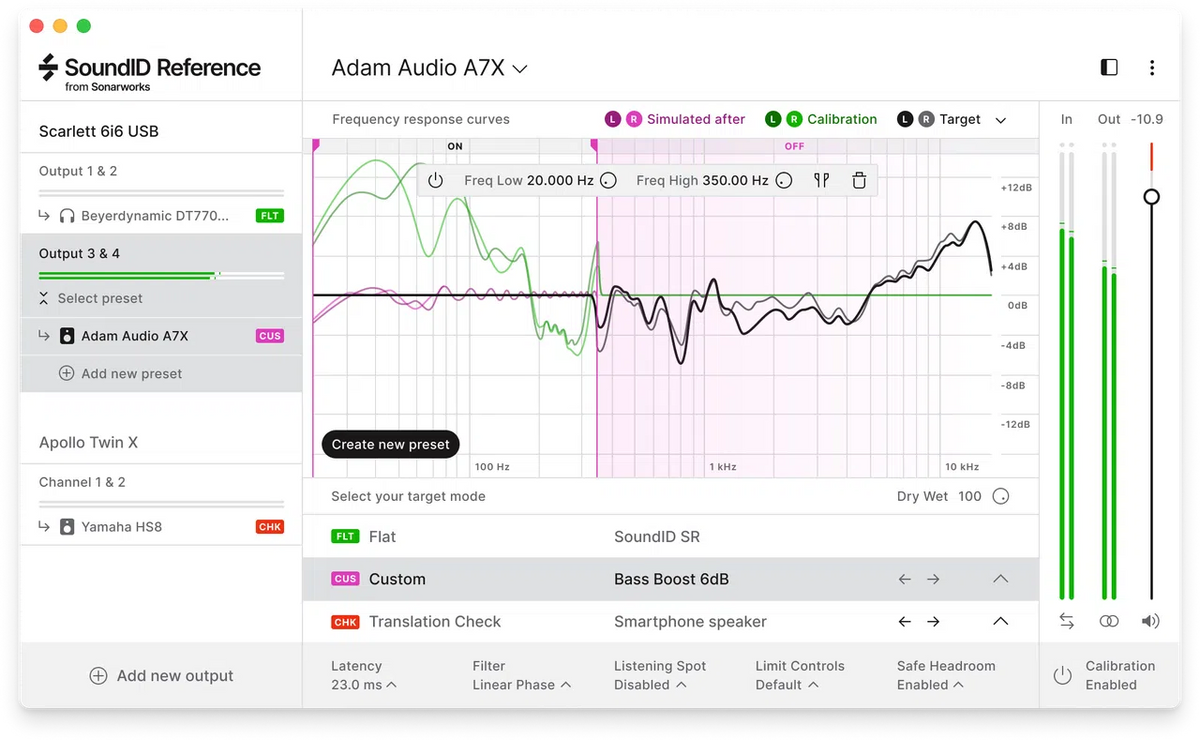Viewport: 1200px width, 740px height.
Task: Click the next arrow on Smartphone speaker
Action: click(933, 621)
